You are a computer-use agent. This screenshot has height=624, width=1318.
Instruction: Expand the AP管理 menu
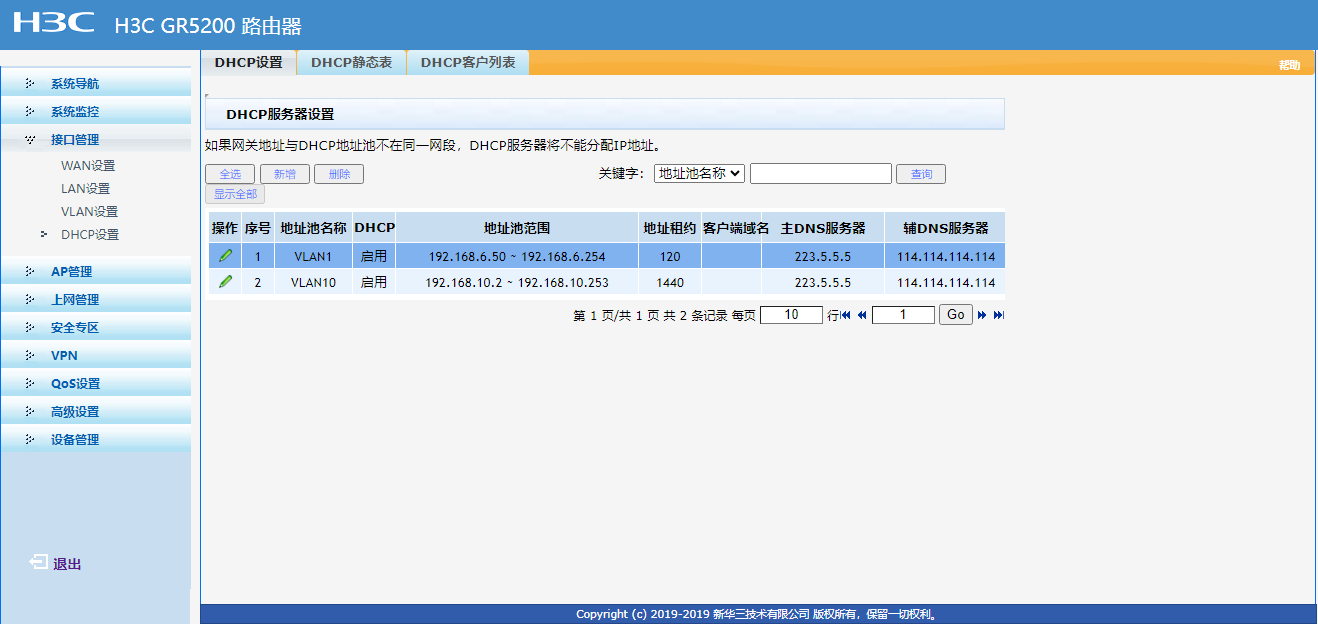pyautogui.click(x=95, y=272)
